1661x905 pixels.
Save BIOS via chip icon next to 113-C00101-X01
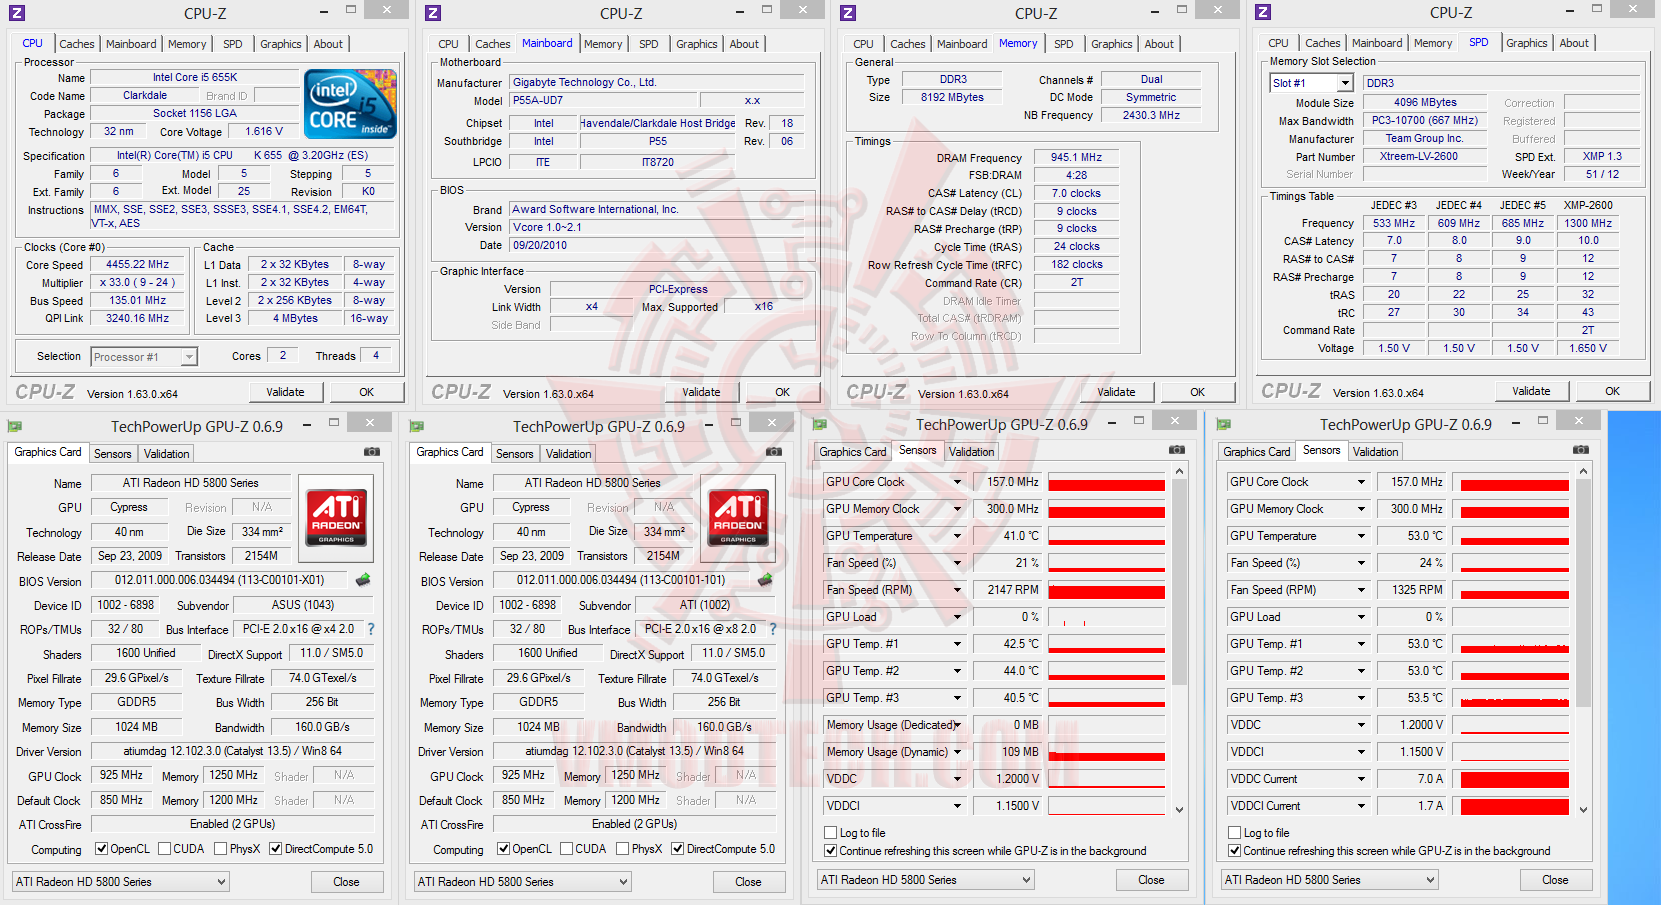[363, 580]
